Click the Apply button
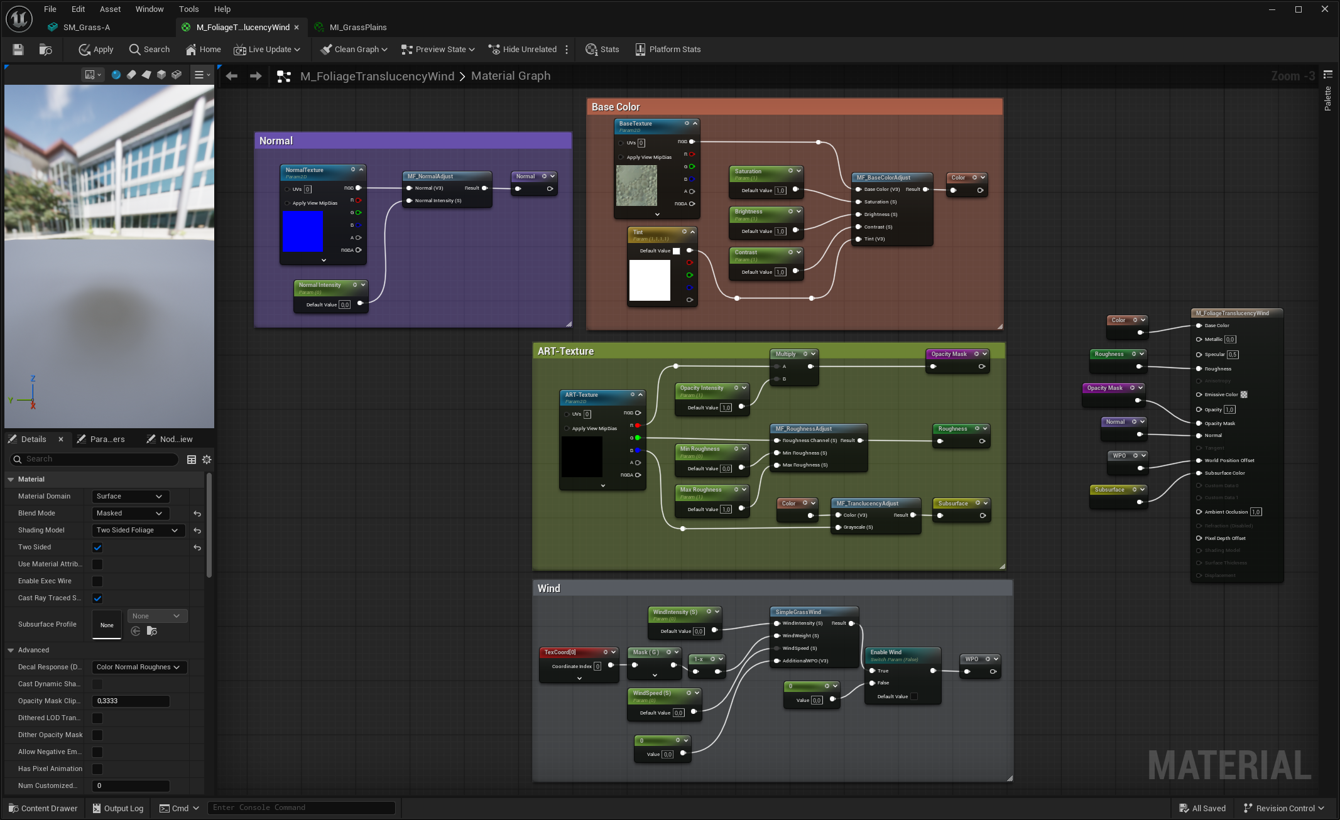 [x=96, y=49]
